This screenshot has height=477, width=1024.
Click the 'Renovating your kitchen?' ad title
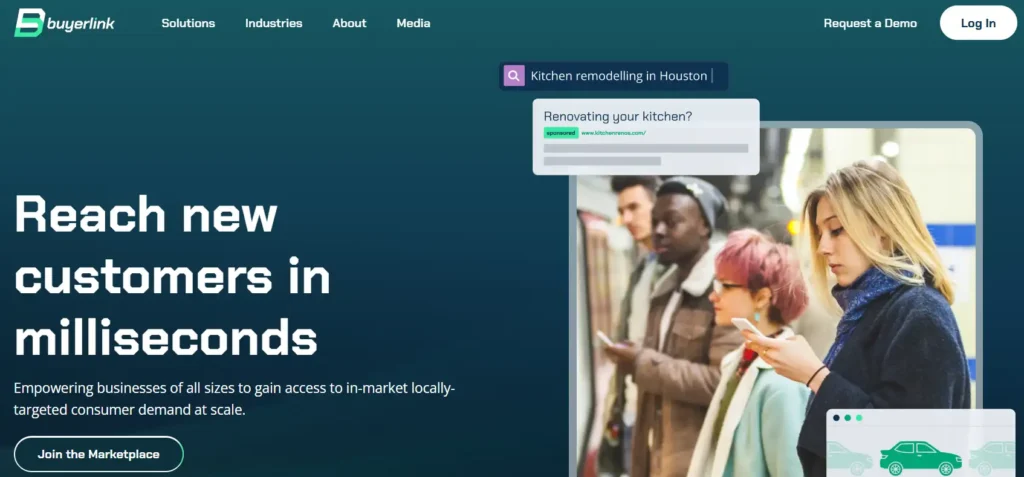pos(618,116)
